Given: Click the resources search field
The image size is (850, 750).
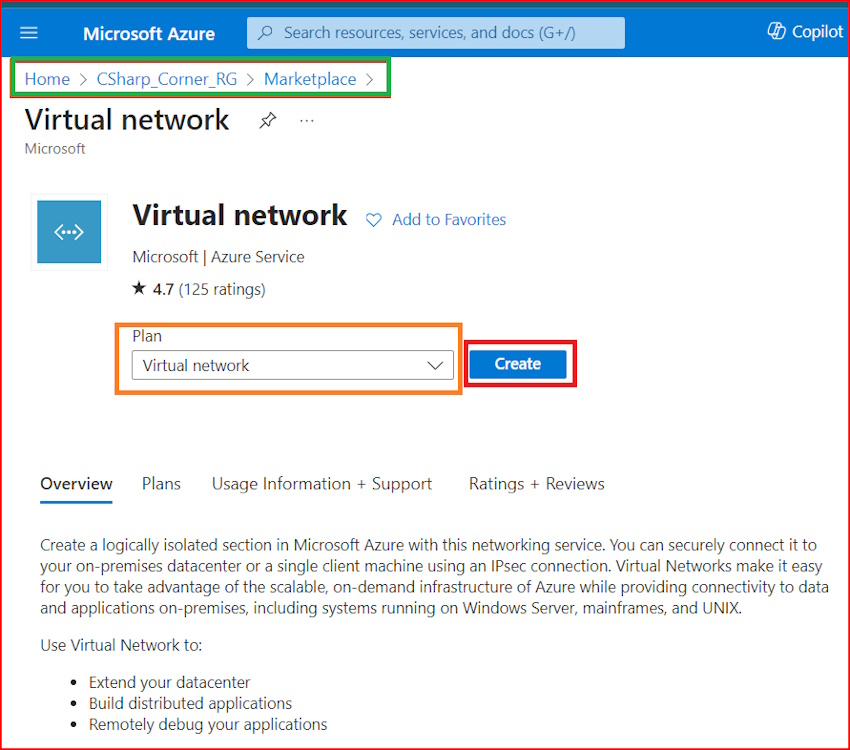Looking at the screenshot, I should pos(435,32).
